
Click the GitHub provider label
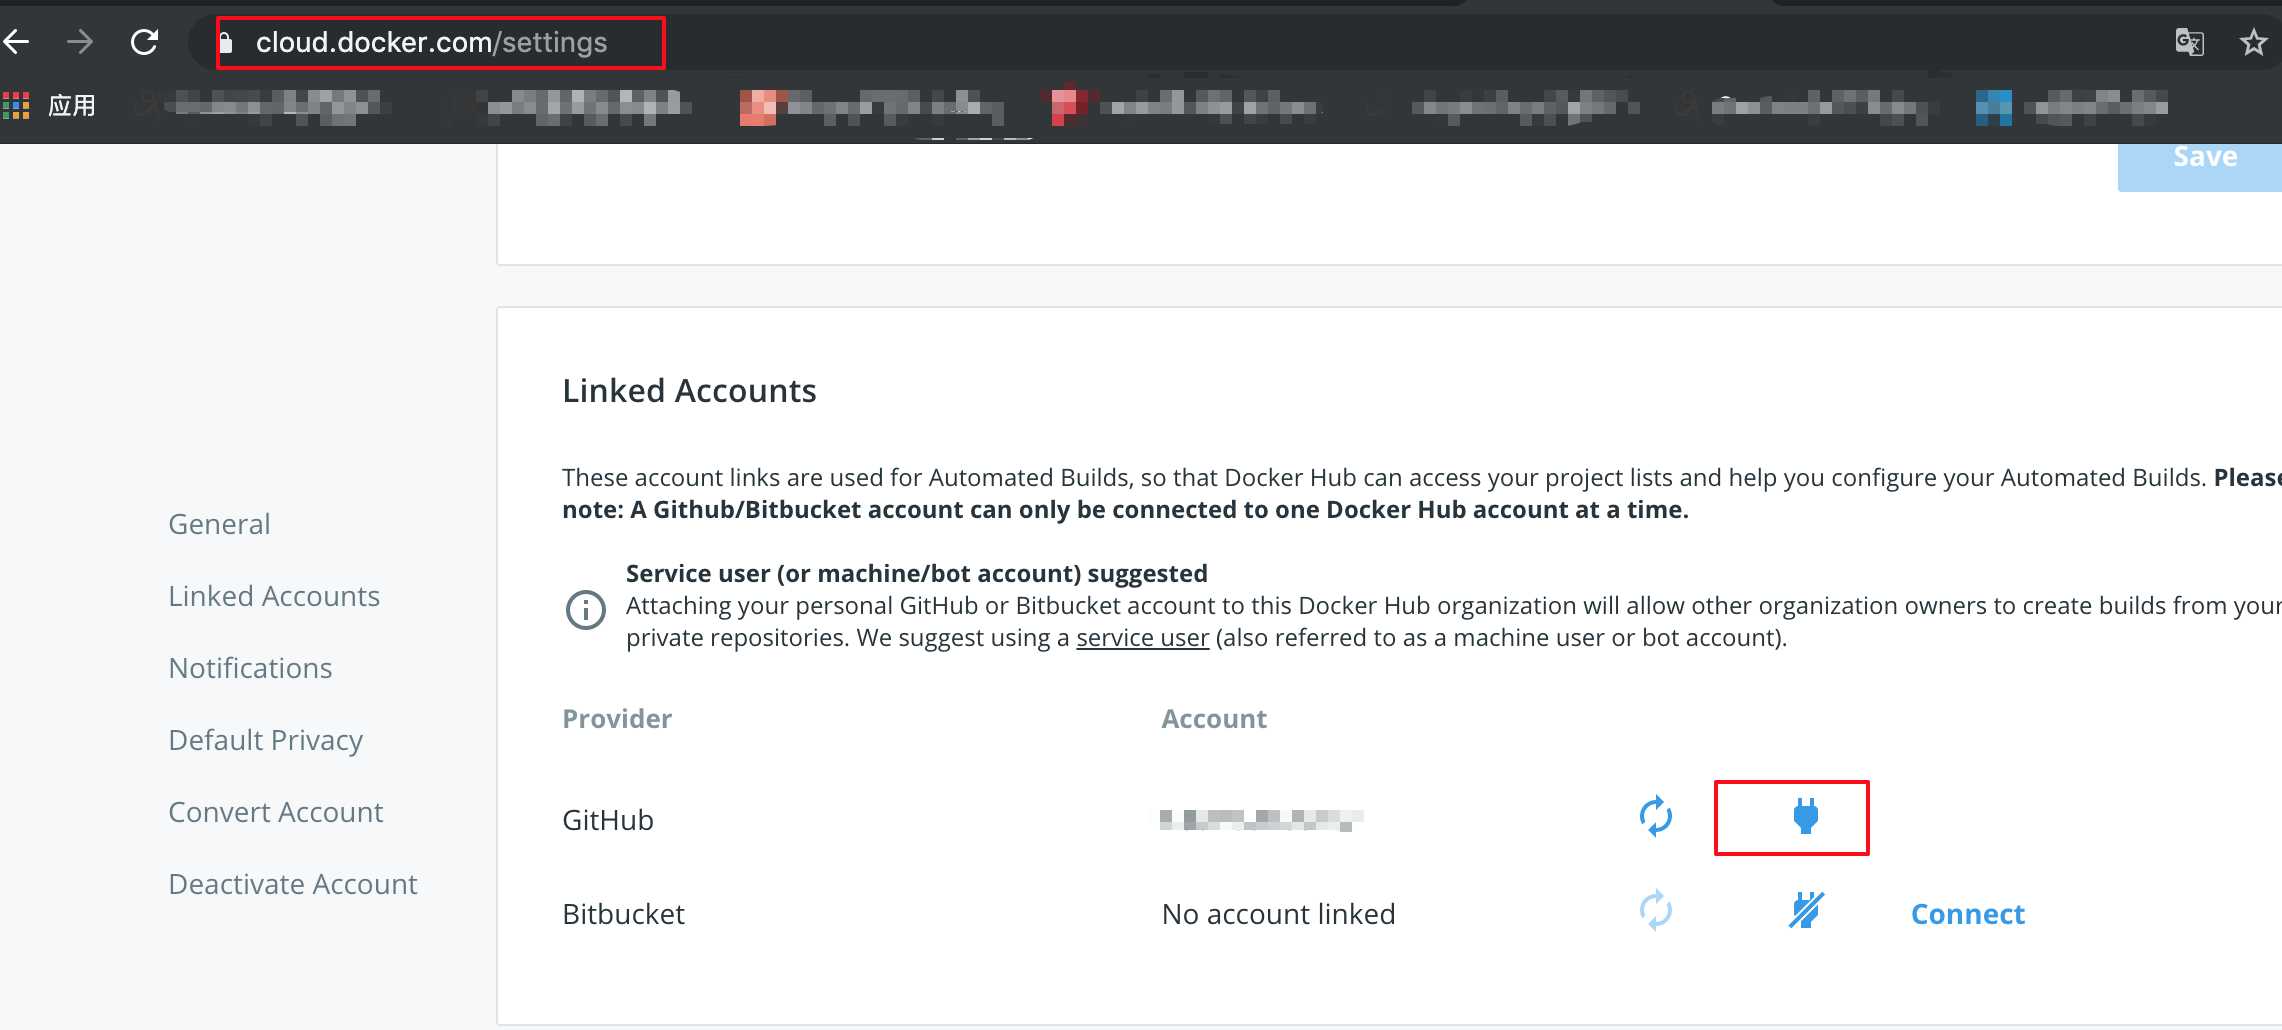(x=608, y=820)
